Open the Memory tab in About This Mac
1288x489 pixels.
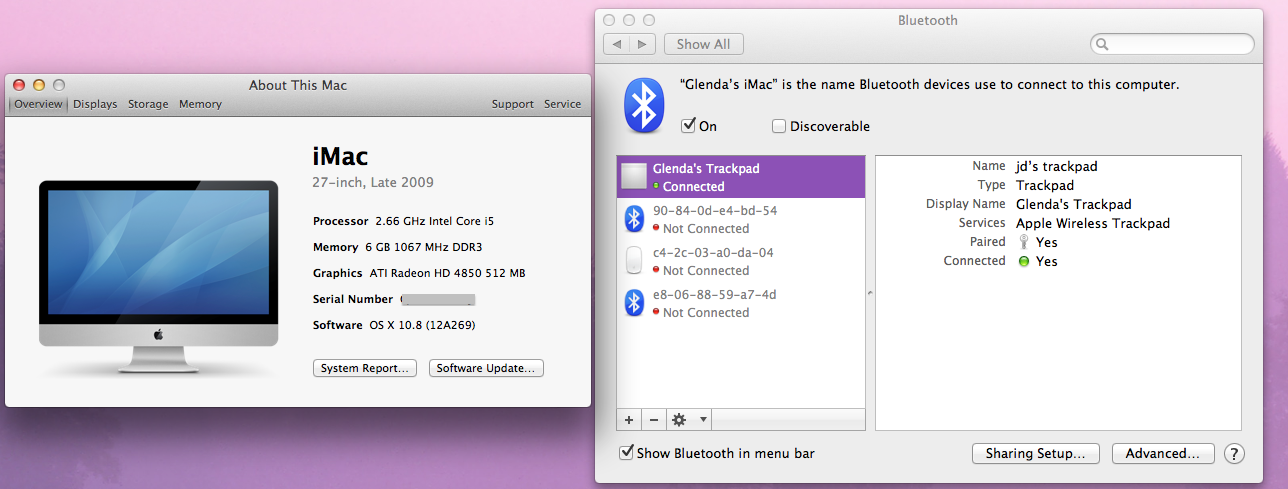[x=200, y=104]
